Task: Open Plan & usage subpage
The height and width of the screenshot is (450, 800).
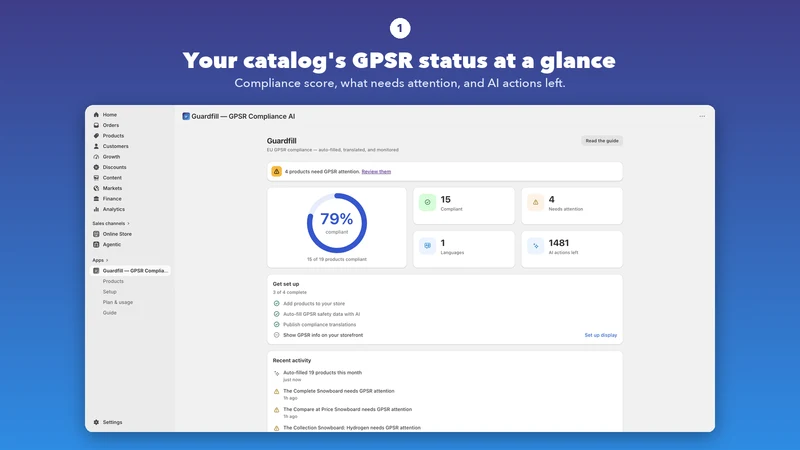Action: 118,303
